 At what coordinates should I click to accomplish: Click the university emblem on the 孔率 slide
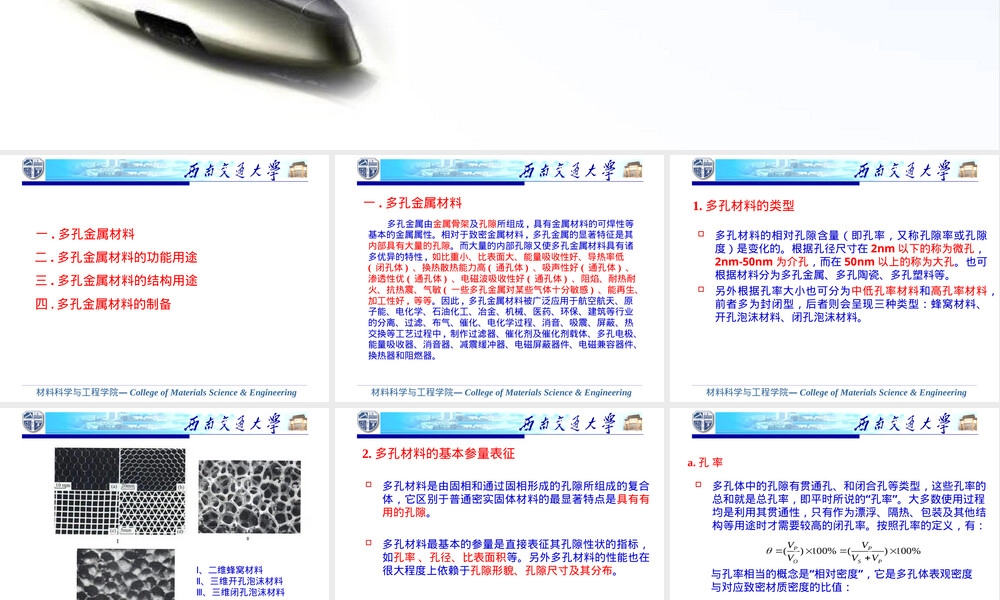pos(703,422)
